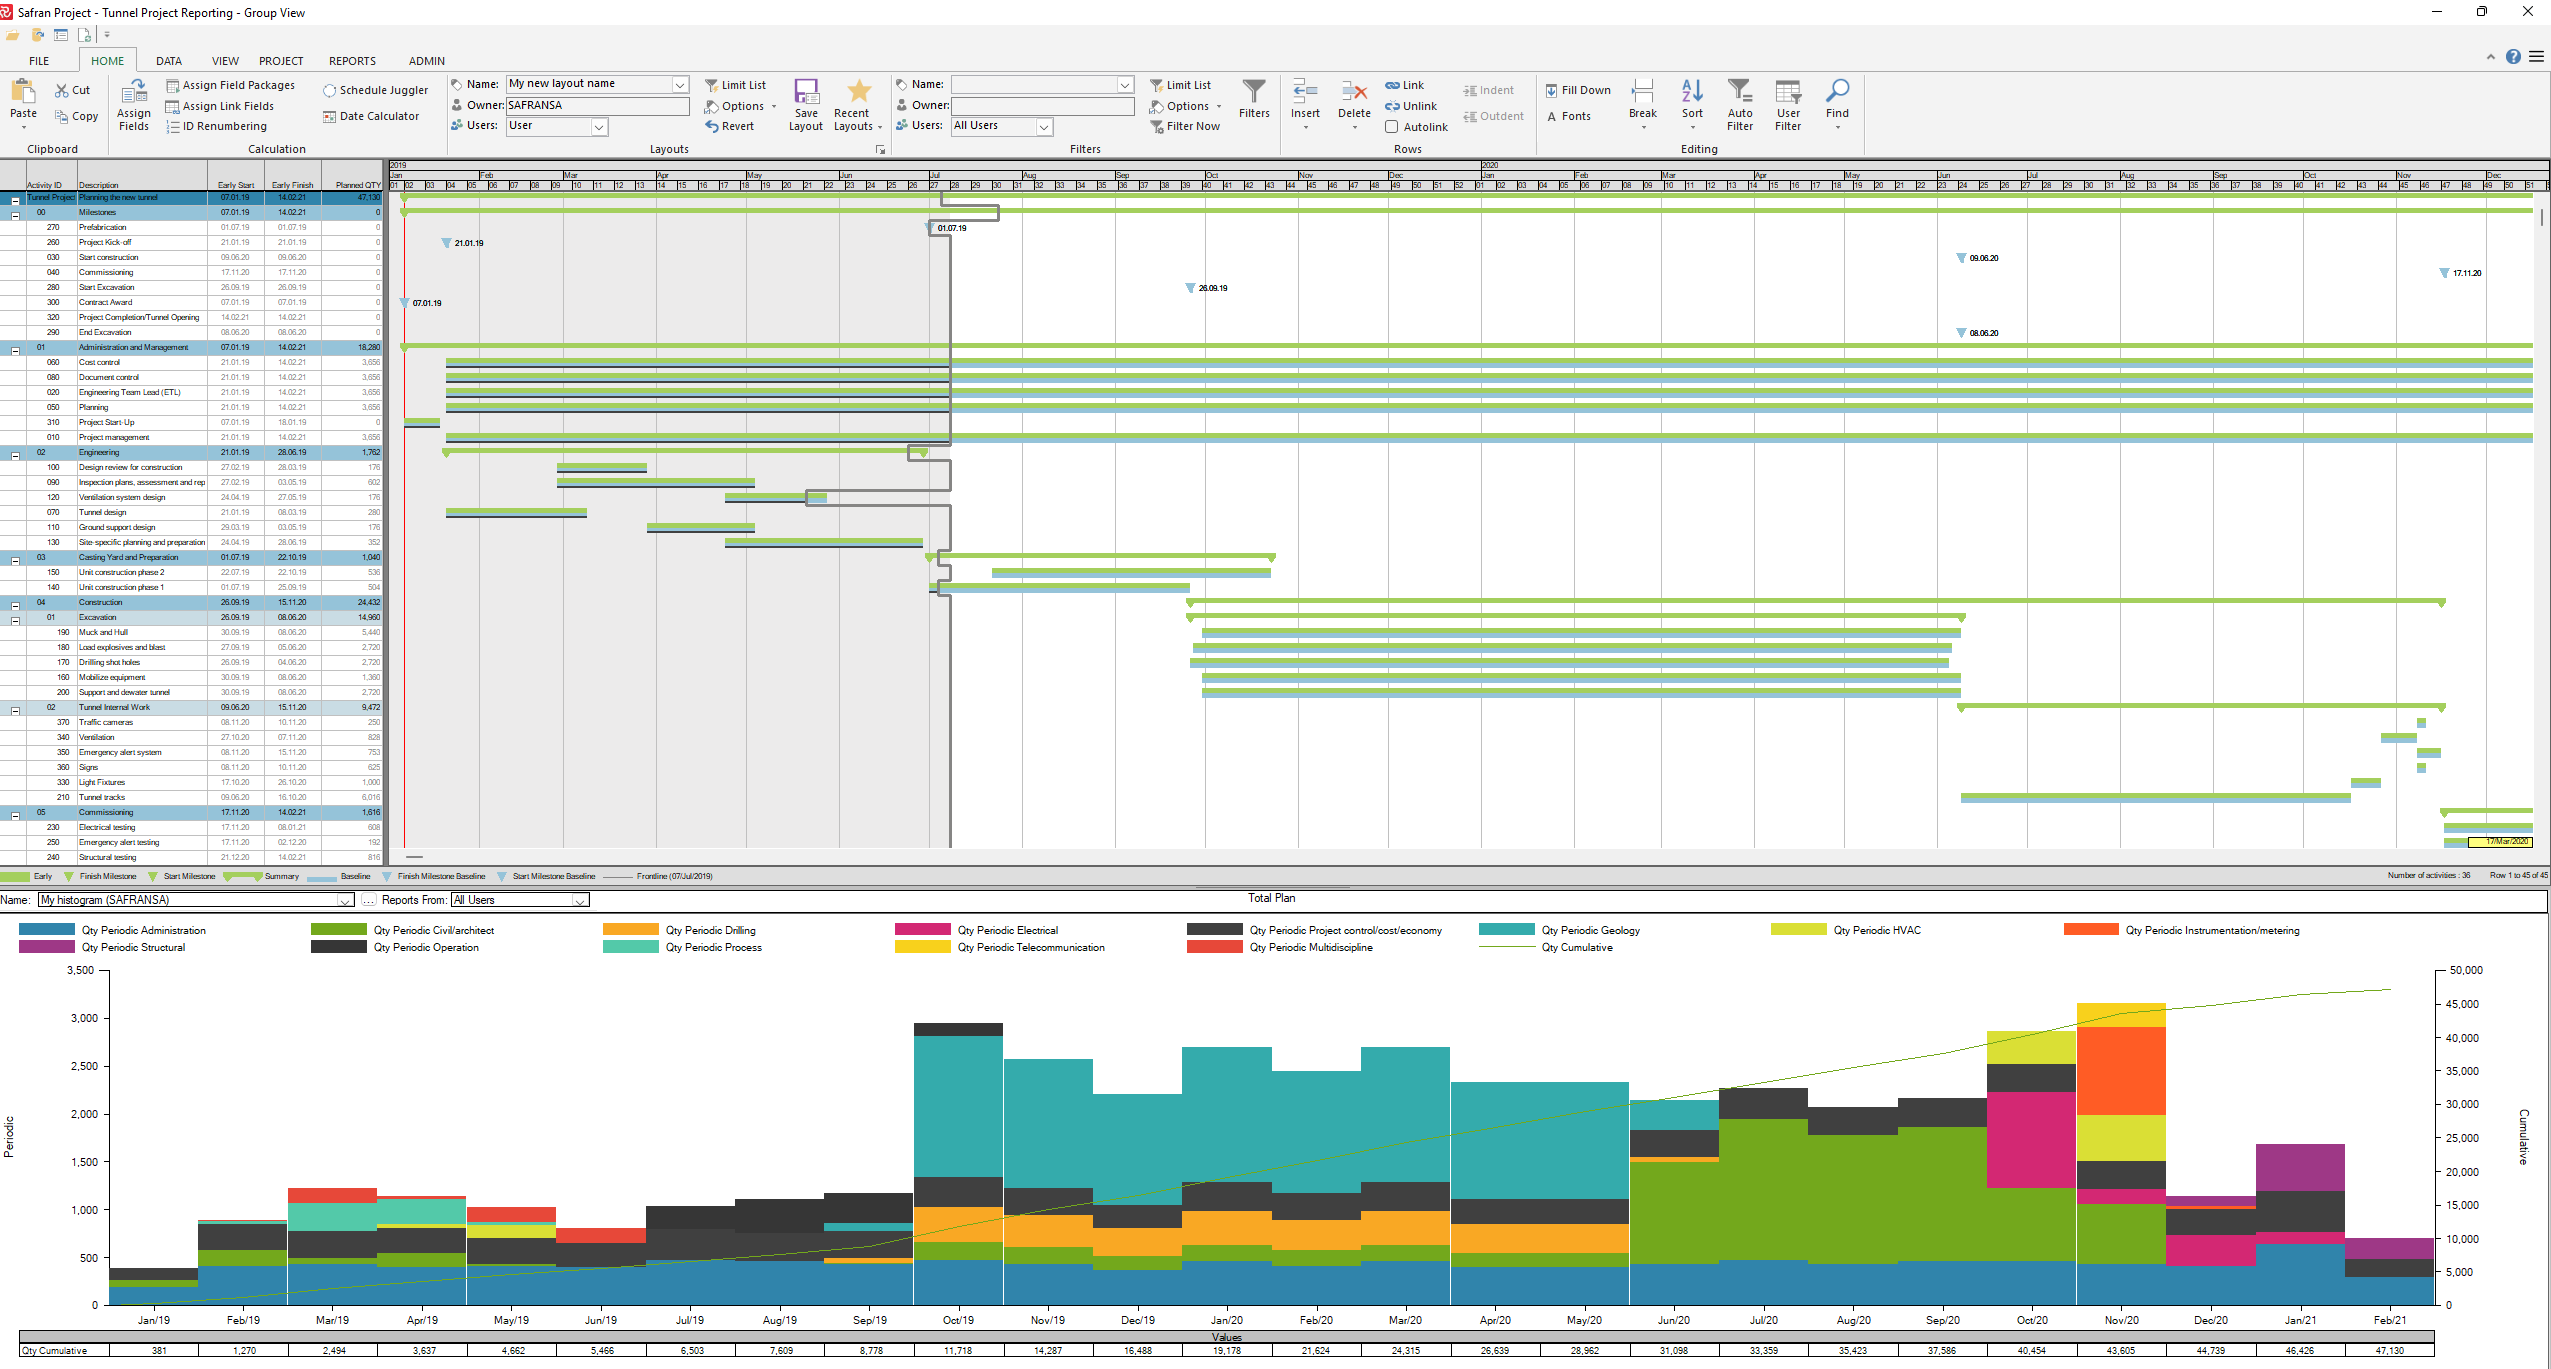Click the Qty Periodic Administration legend swatch
Viewport: 2551px width, 1369px height.
point(47,930)
